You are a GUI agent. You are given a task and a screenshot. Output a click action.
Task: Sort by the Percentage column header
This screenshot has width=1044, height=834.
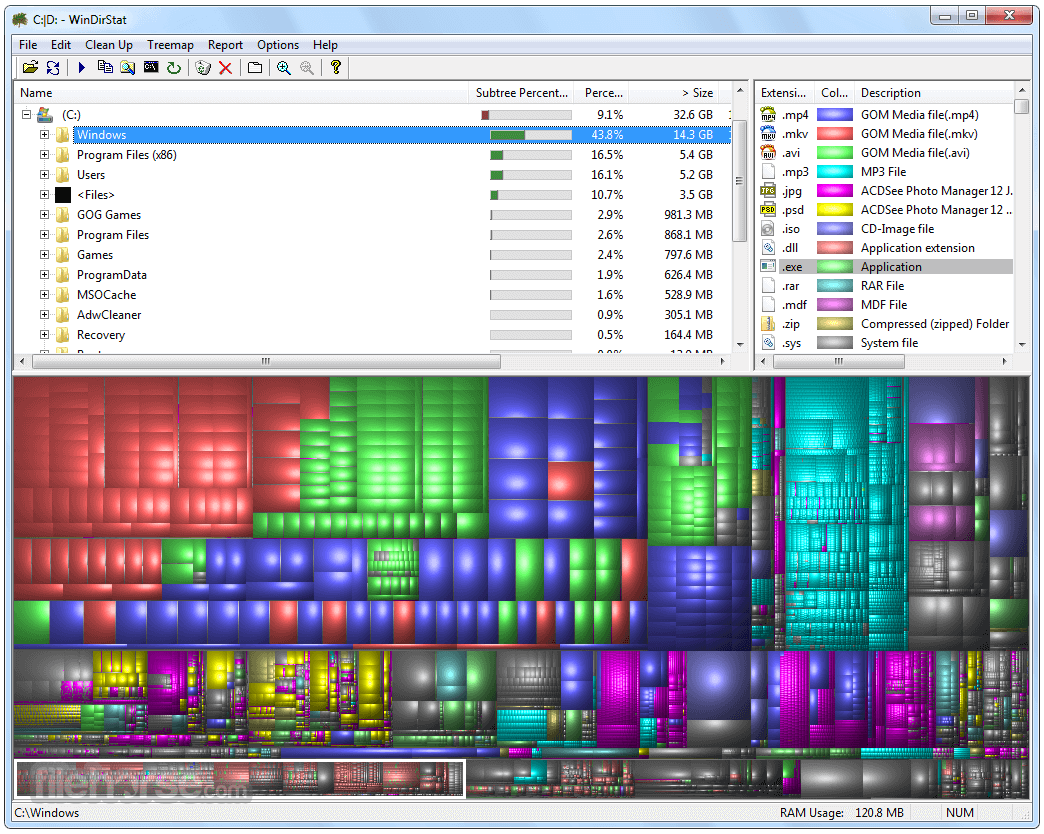(603, 93)
